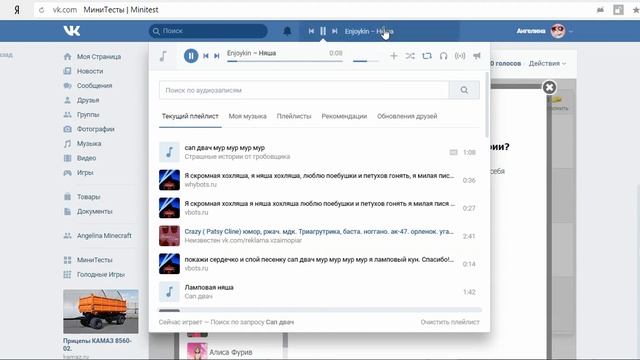640x360 pixels.
Task: Play the Crazy (Patsy Cline) track
Action: (x=319, y=236)
